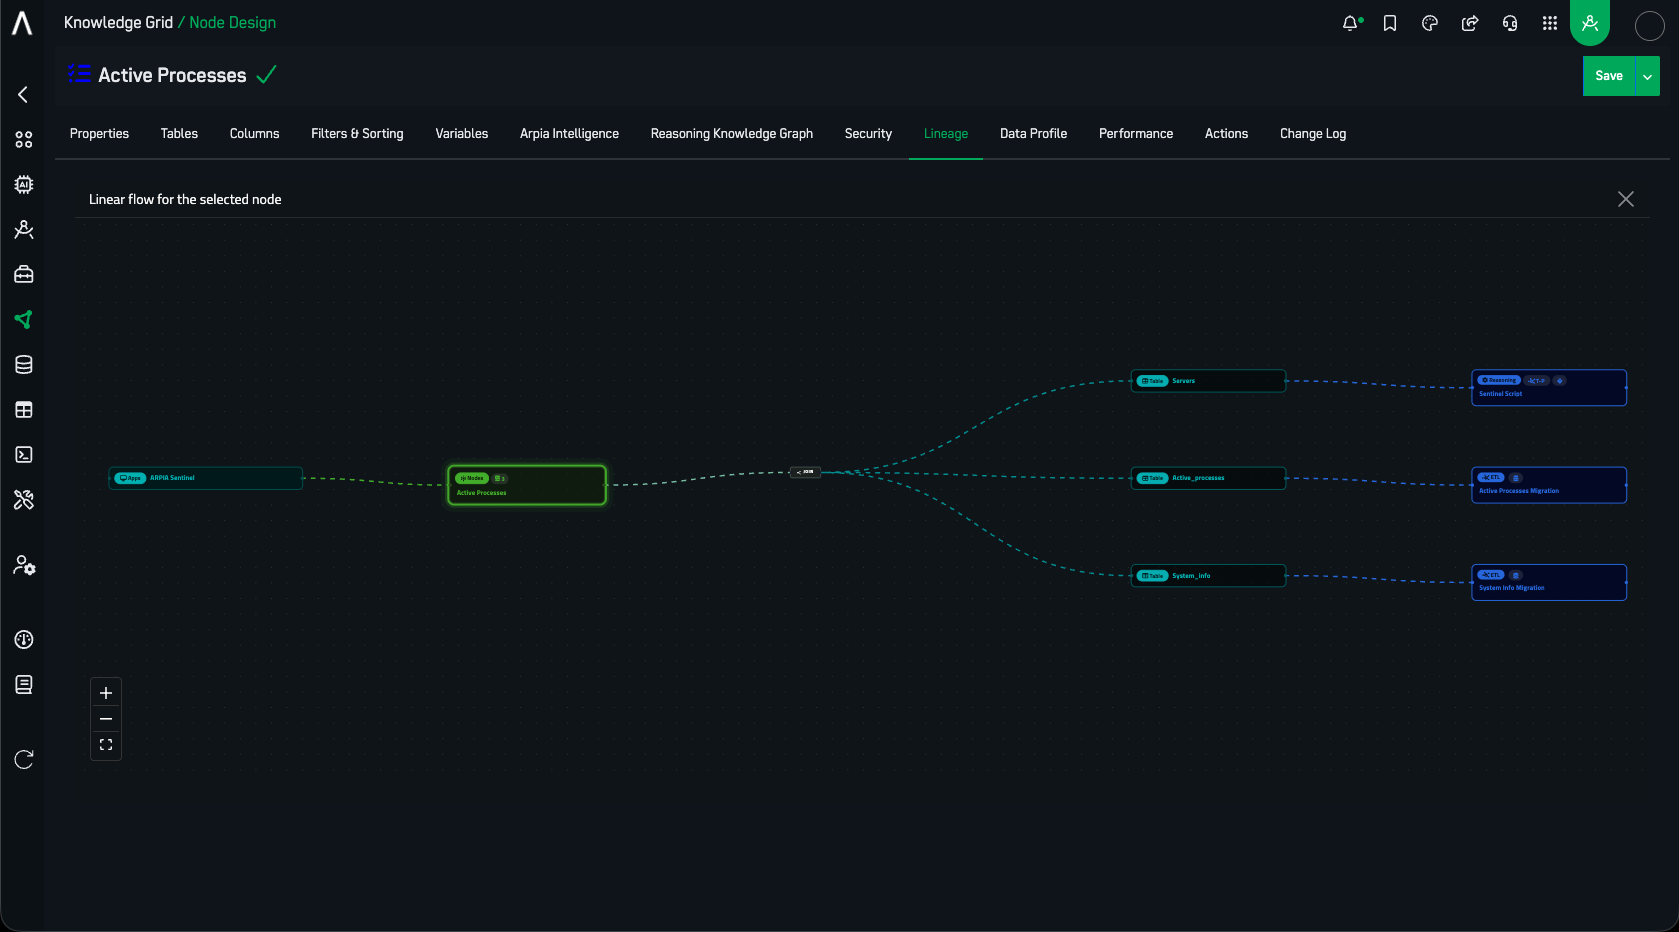This screenshot has width=1679, height=932.
Task: Click the Arpia logo icon
Action: (22, 22)
